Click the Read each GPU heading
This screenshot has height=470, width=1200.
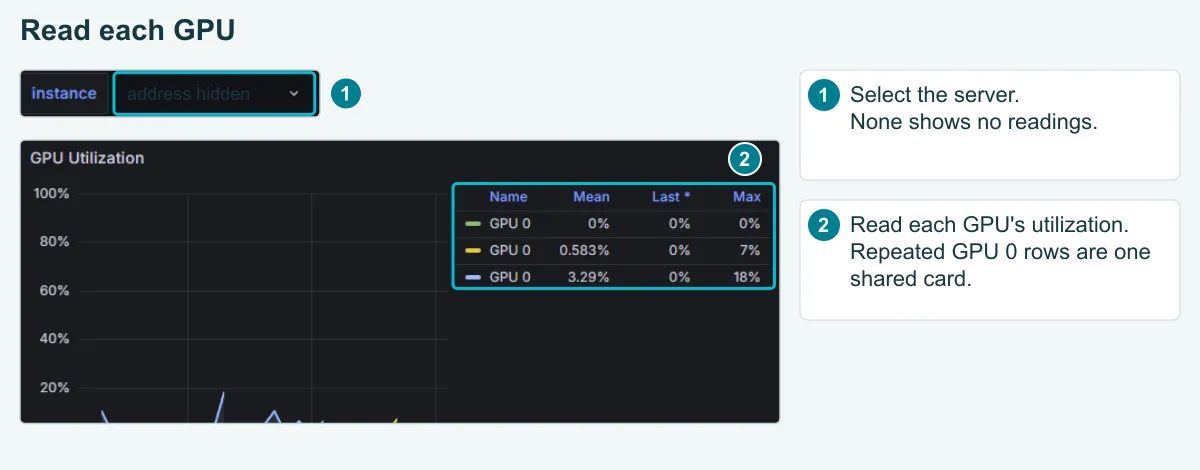pyautogui.click(x=128, y=30)
